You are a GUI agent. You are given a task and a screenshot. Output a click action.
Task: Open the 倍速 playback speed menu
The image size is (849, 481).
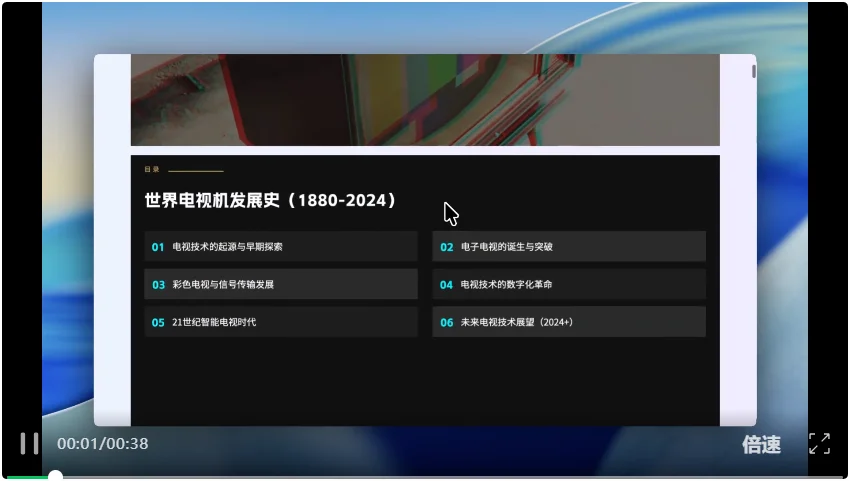pos(761,444)
